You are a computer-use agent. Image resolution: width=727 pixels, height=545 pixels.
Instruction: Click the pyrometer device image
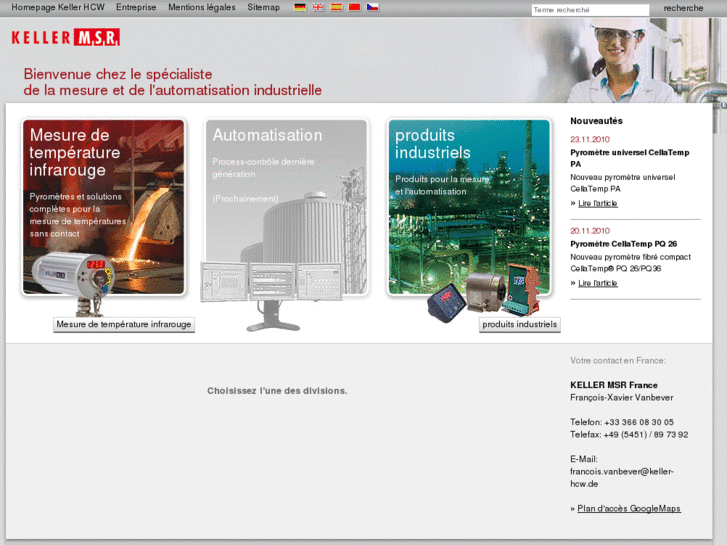[x=74, y=282]
